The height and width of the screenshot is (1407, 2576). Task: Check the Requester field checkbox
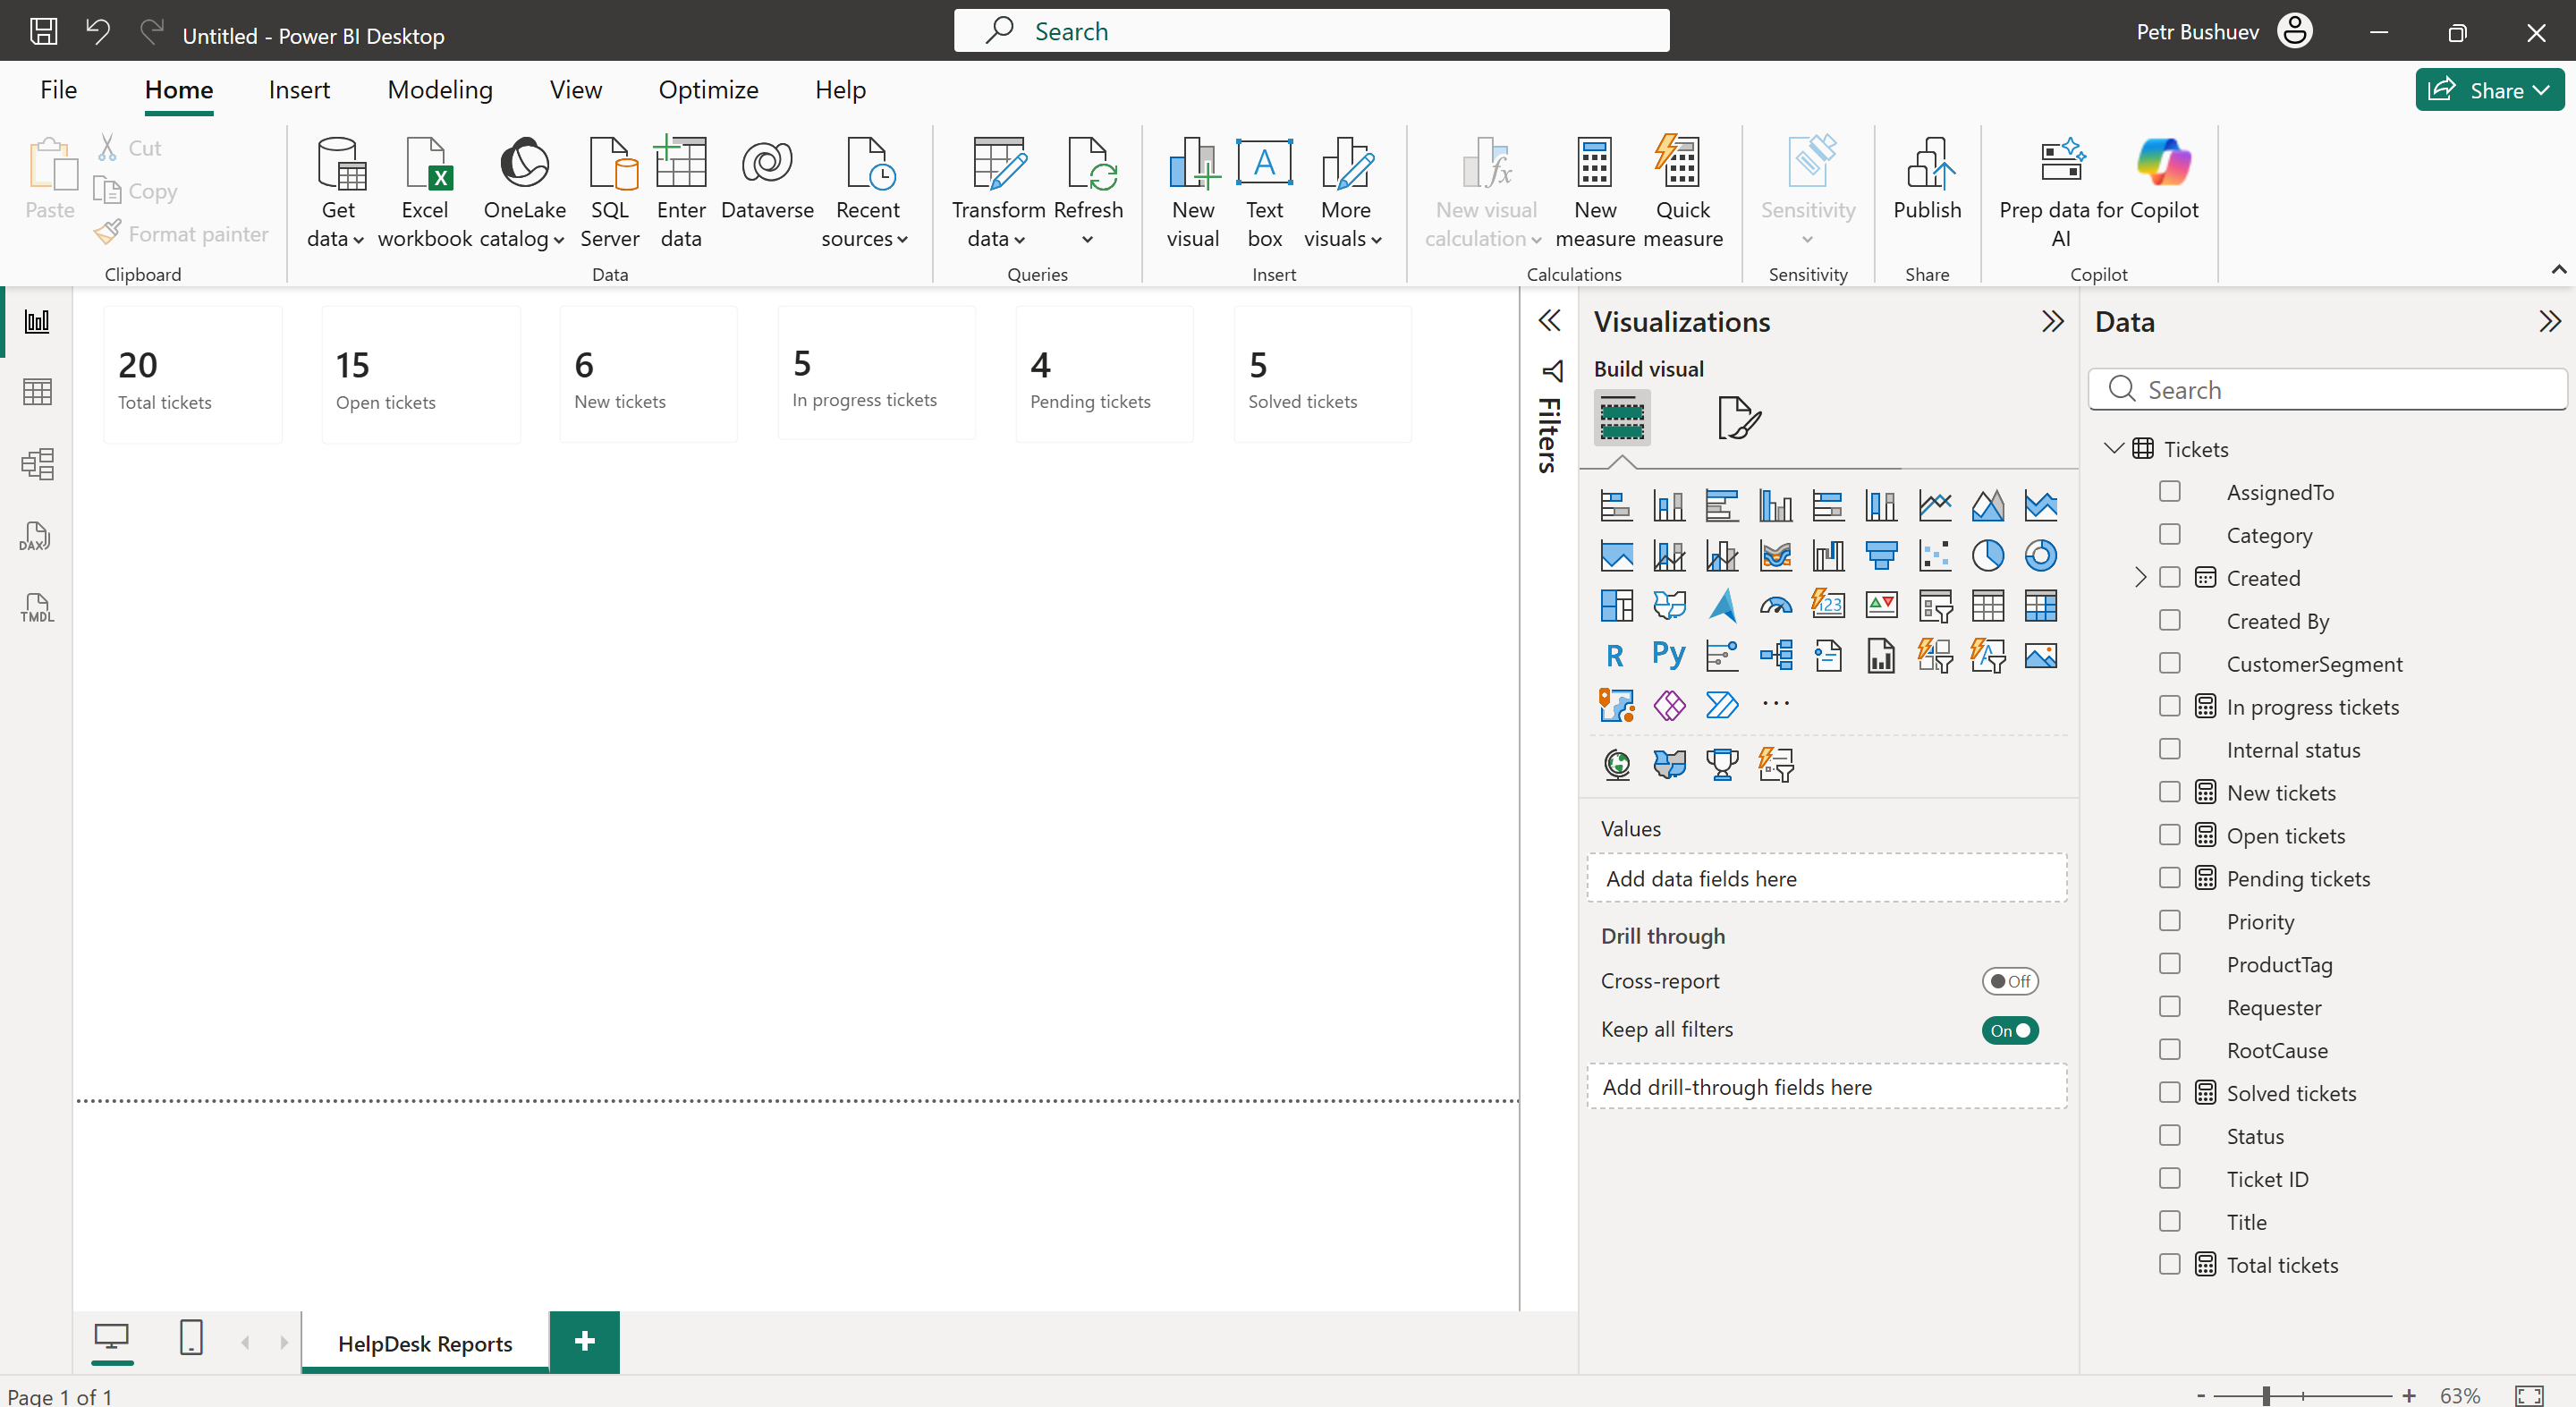(2169, 1006)
